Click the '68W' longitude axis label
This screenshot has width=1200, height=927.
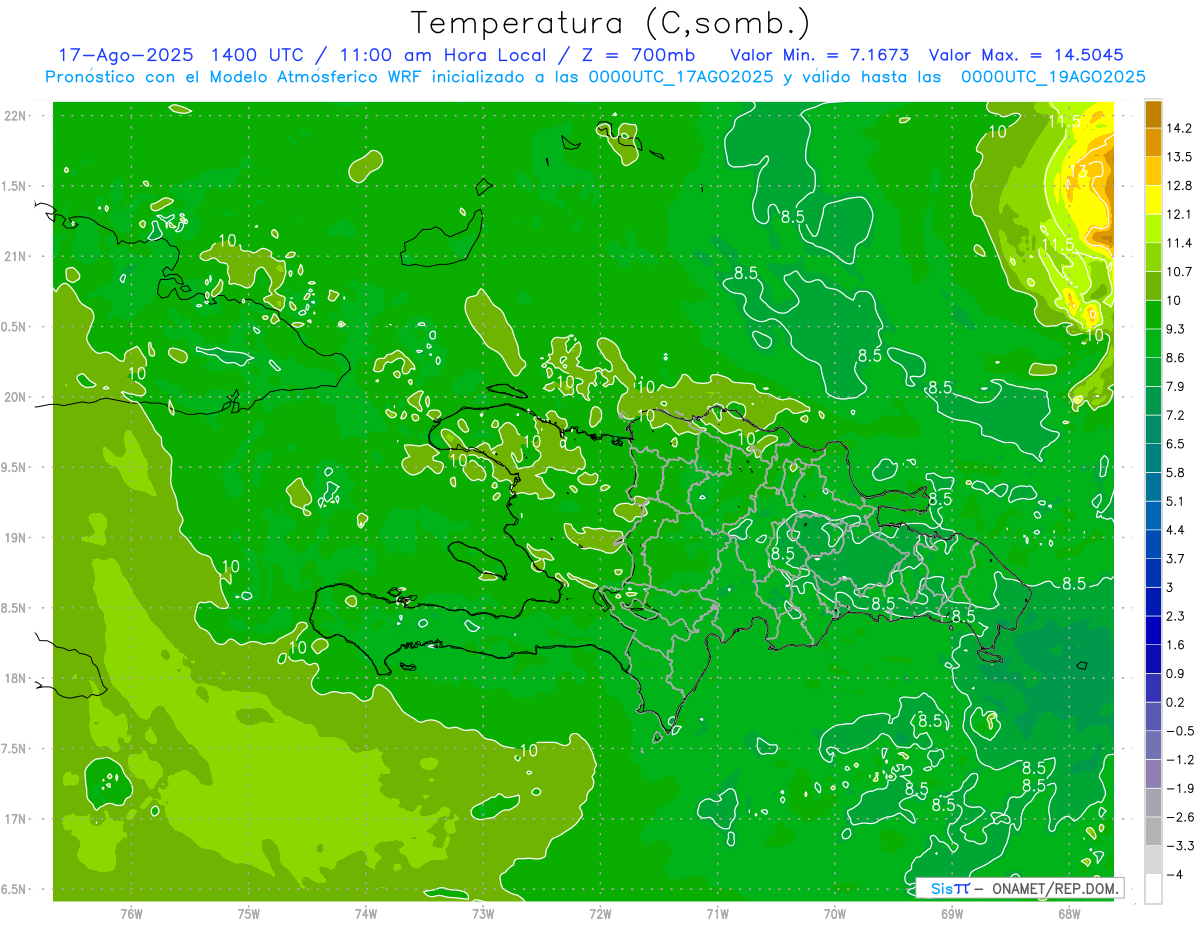pyautogui.click(x=1069, y=913)
